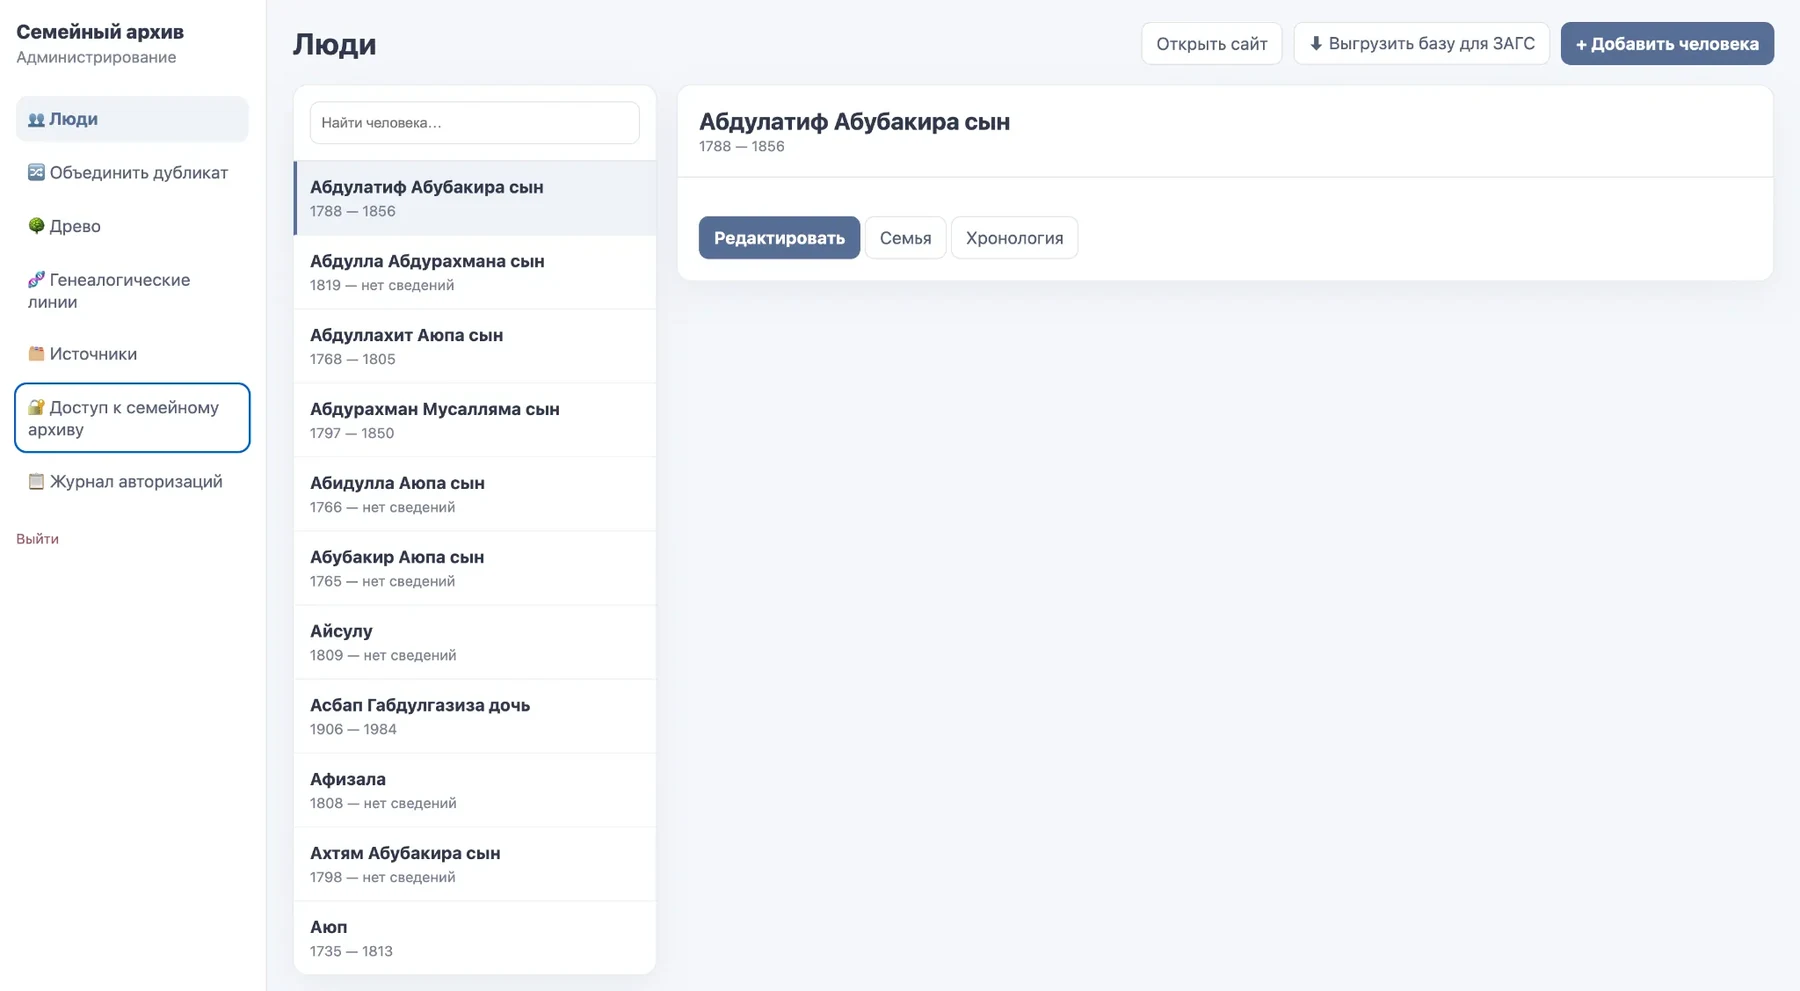
Task: Open the Источники section
Action: pyautogui.click(x=132, y=354)
